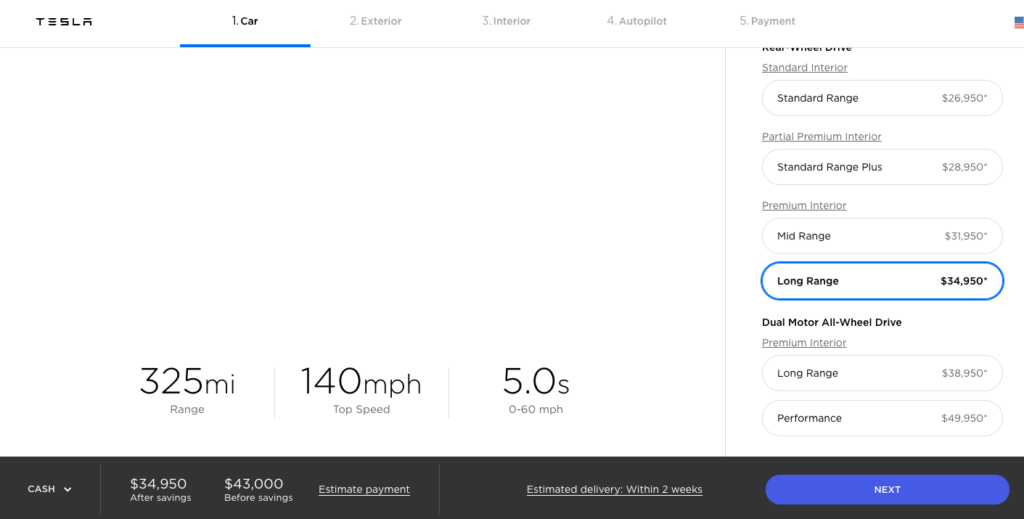Viewport: 1024px width, 519px height.
Task: Click the 325mi Range figure
Action: tap(187, 390)
